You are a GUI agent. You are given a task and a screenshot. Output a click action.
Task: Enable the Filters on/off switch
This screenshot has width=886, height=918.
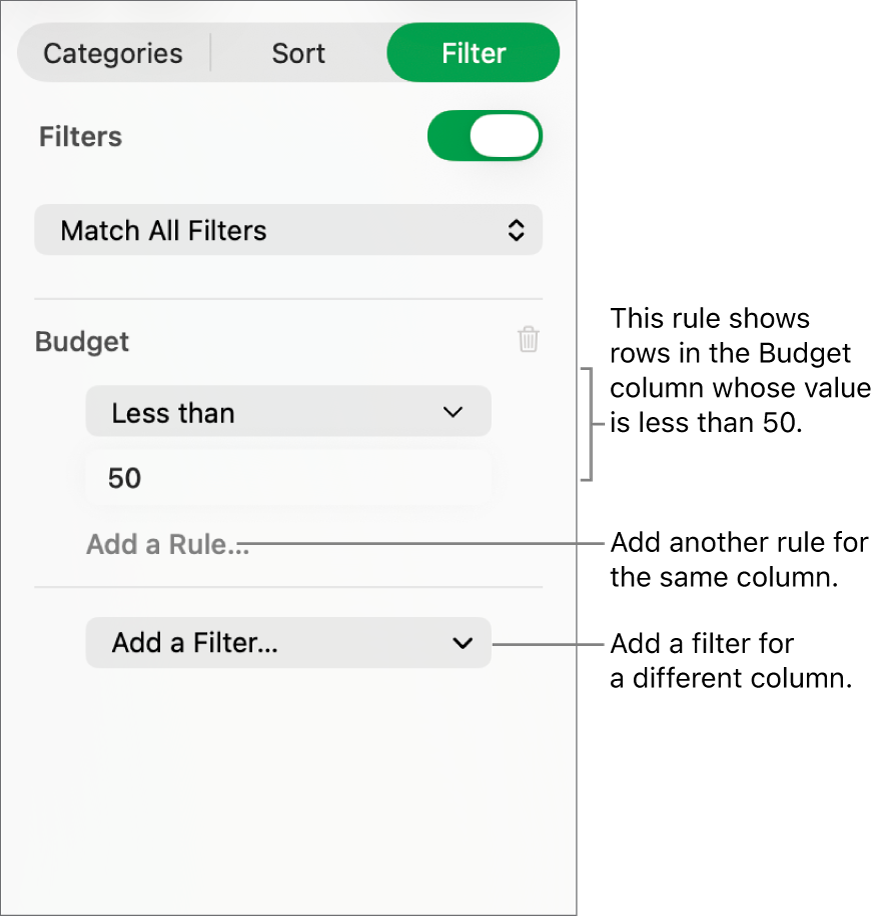click(x=485, y=136)
